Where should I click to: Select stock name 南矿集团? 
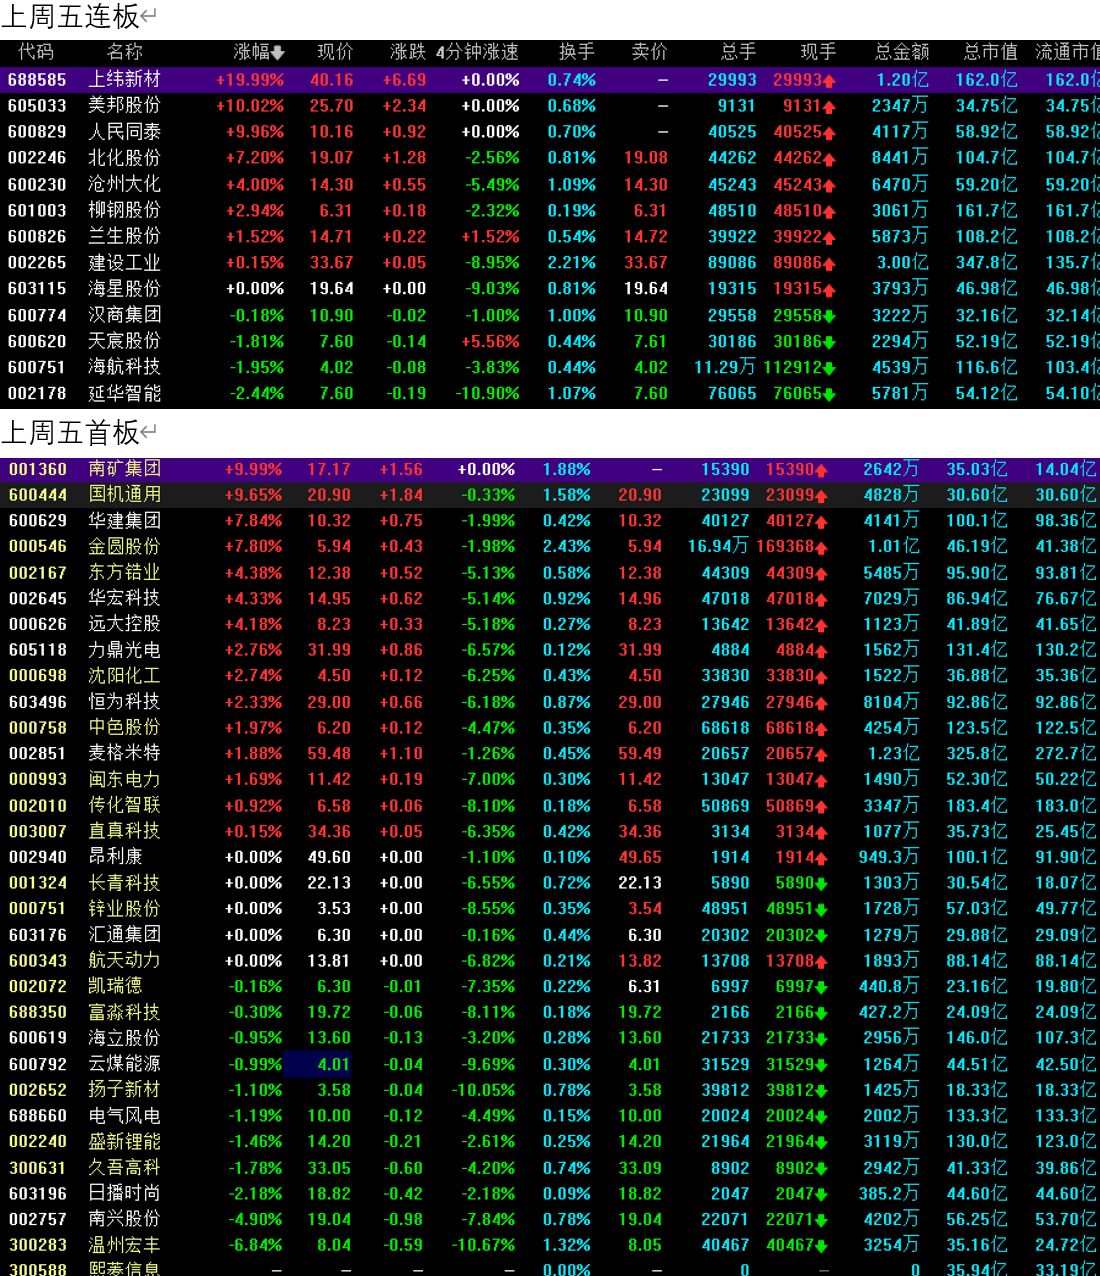pyautogui.click(x=124, y=469)
